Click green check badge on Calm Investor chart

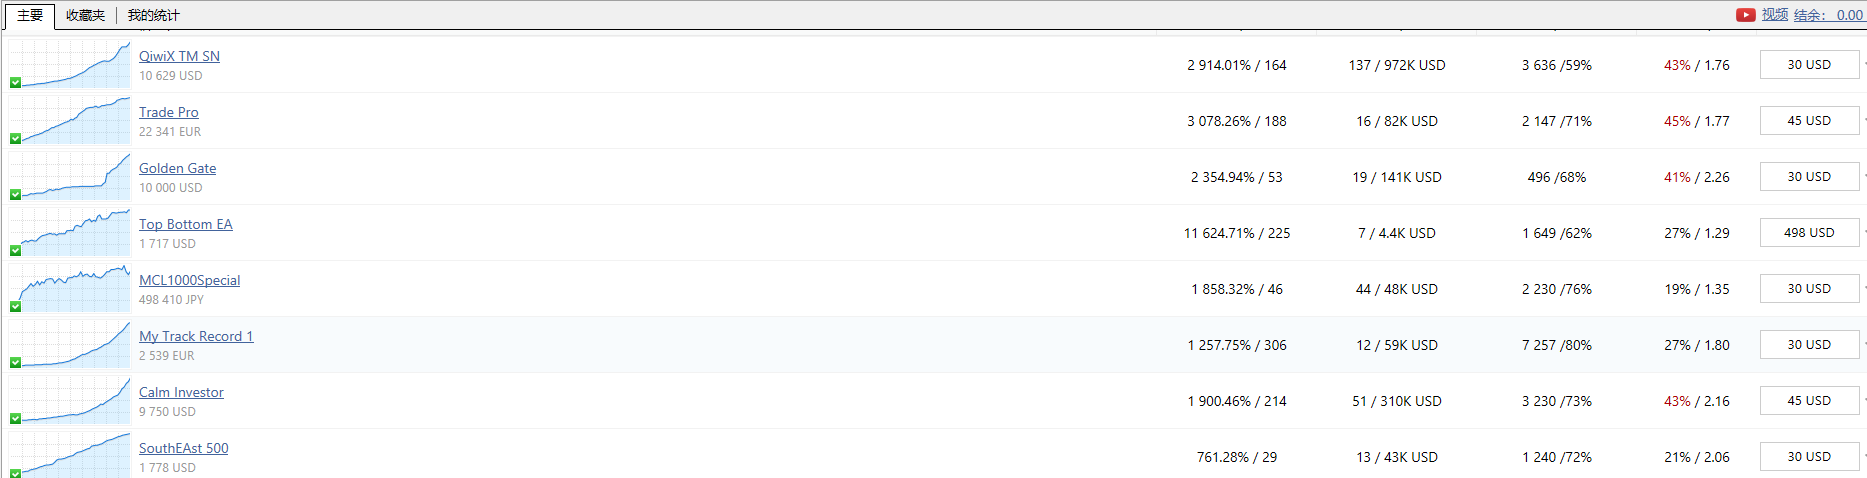16,419
